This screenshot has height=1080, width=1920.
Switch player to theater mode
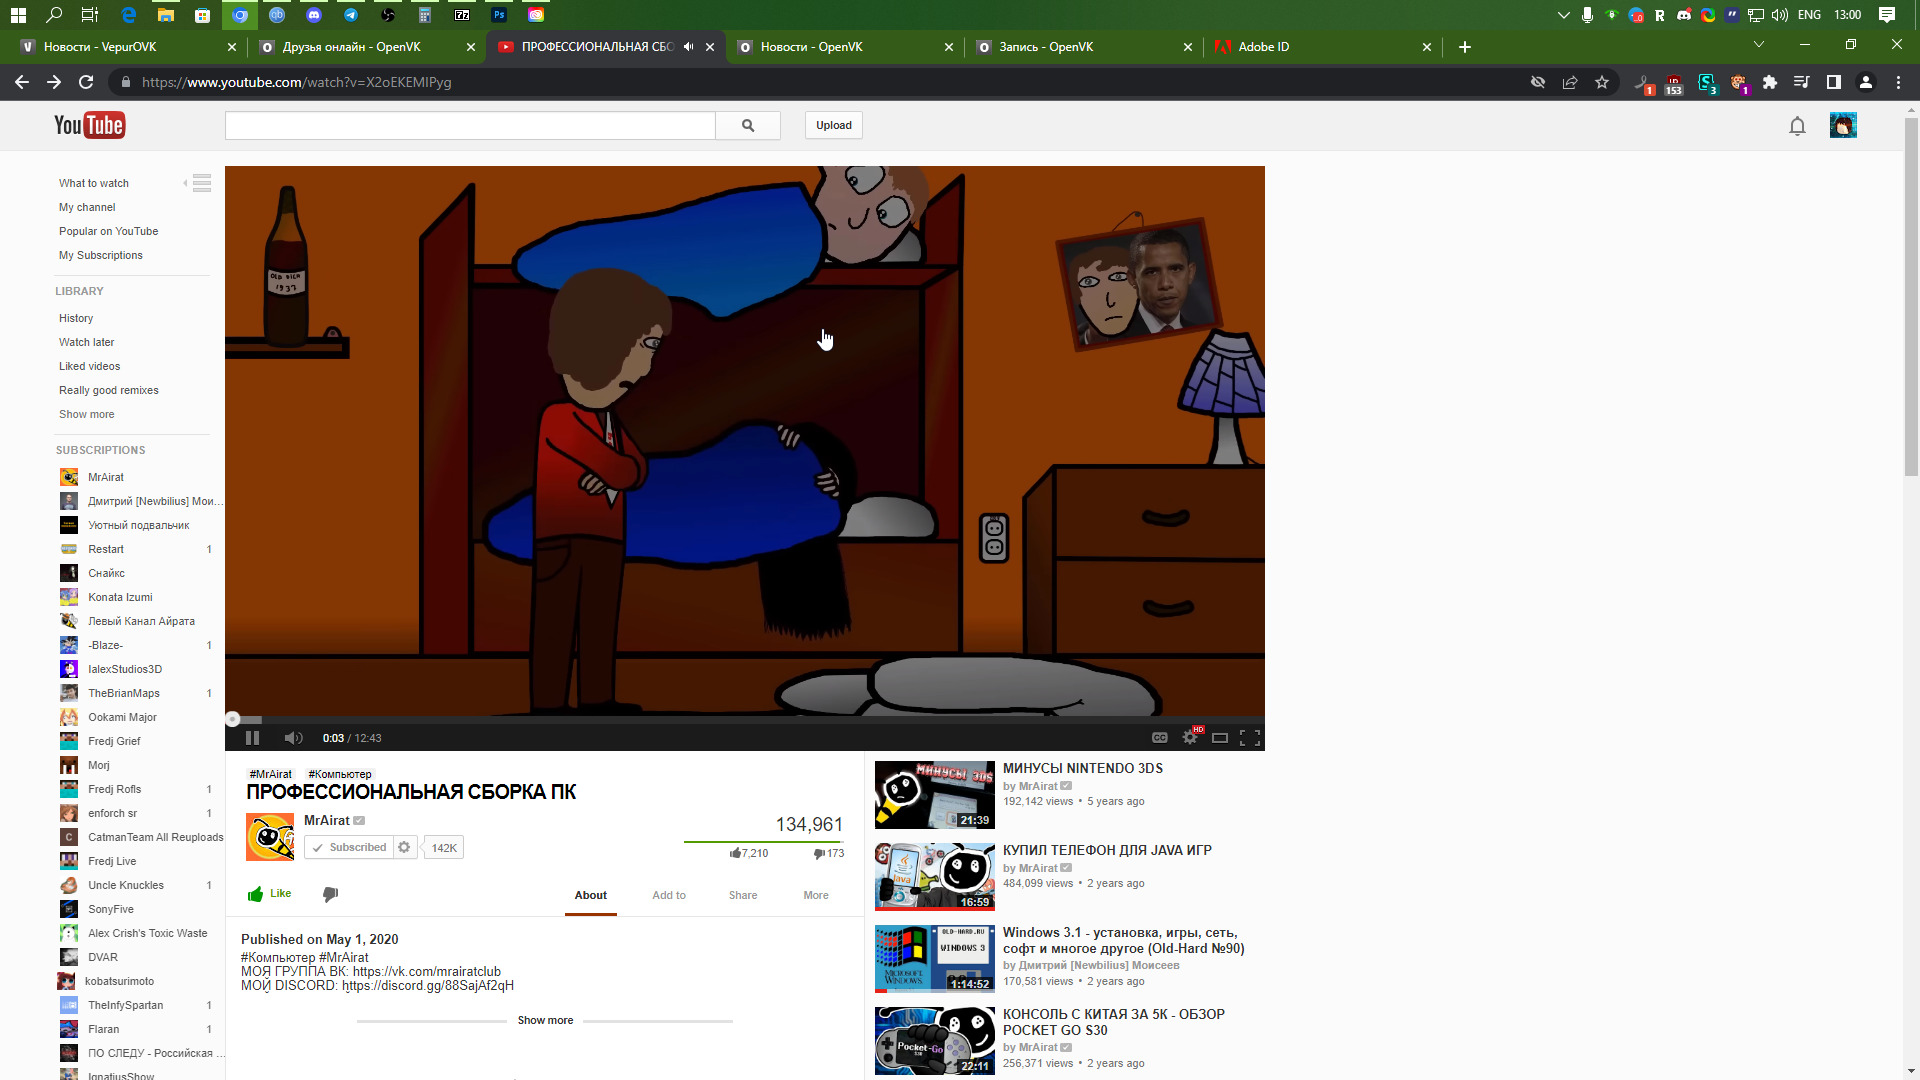1219,738
